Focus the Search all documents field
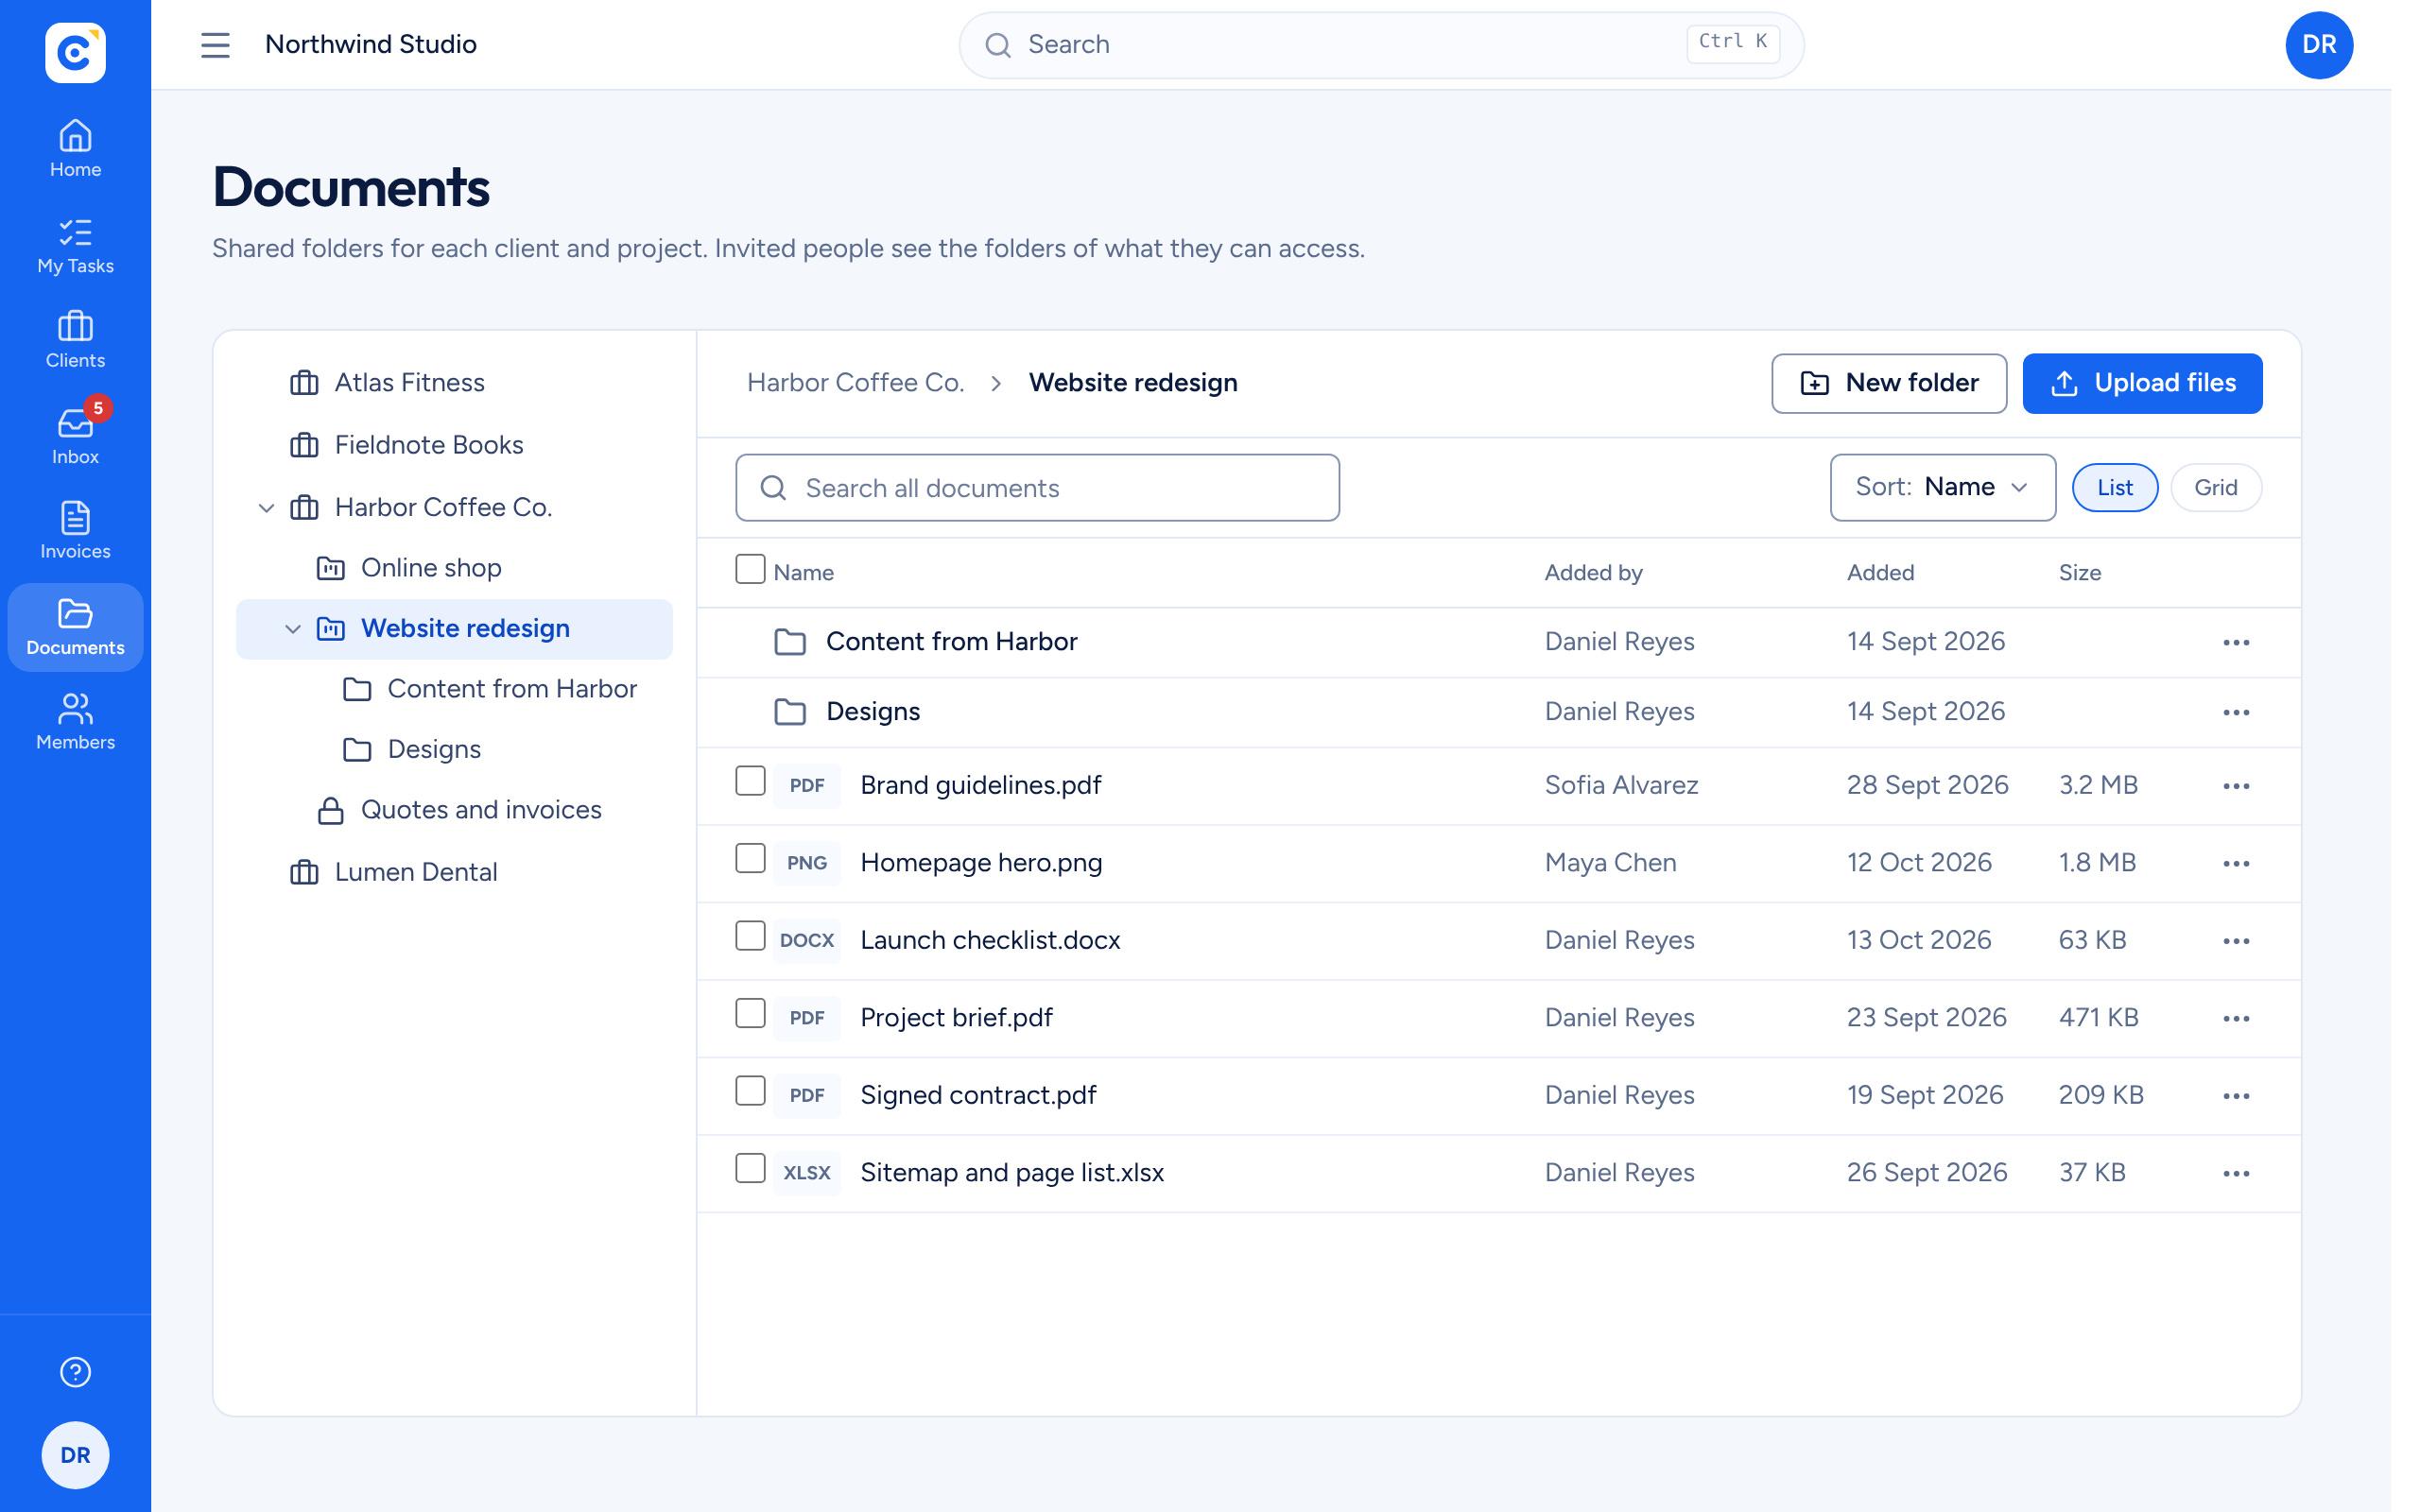 [x=1037, y=488]
